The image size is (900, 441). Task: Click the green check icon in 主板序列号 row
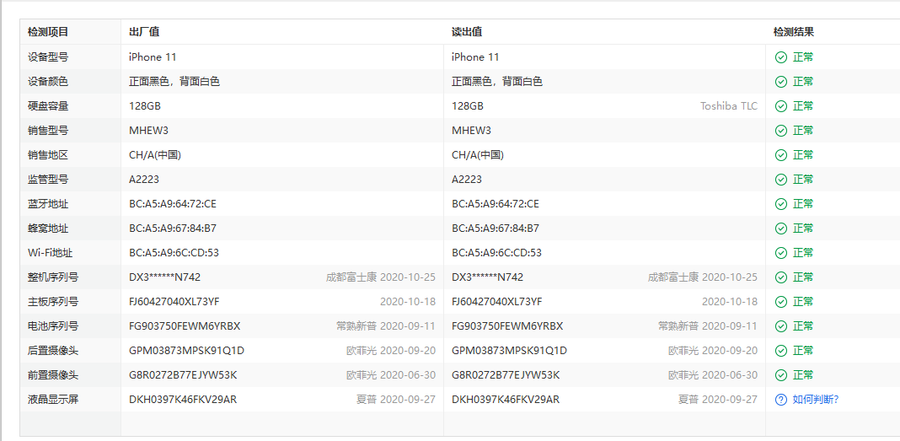tap(781, 301)
